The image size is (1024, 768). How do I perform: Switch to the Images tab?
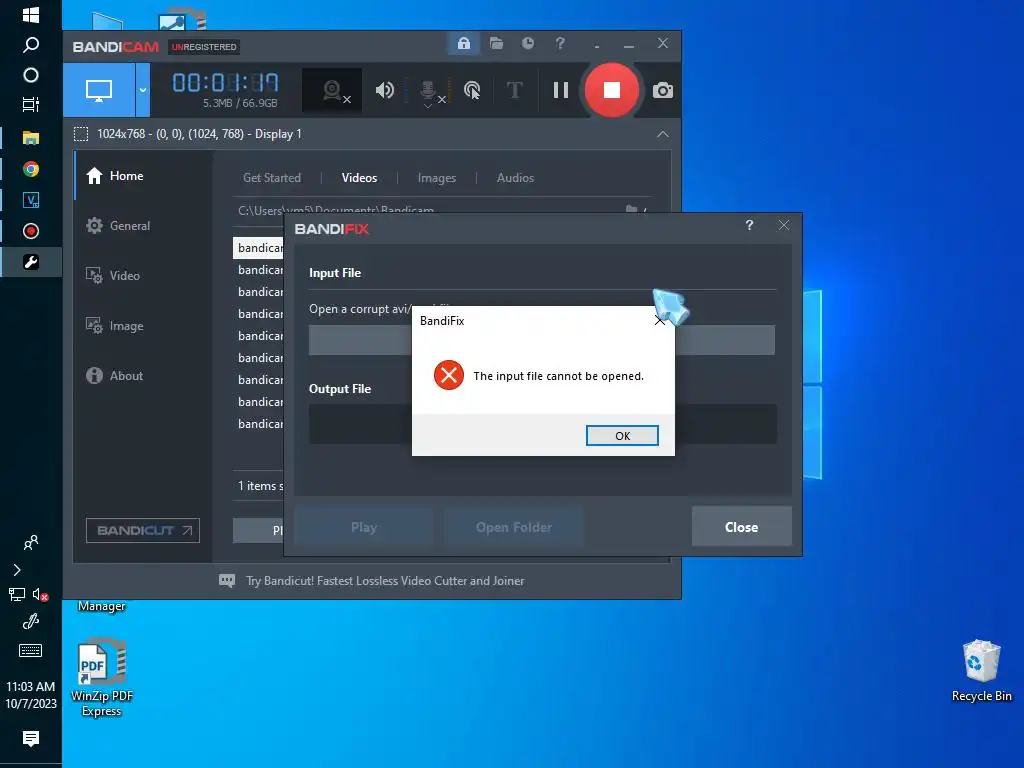pyautogui.click(x=436, y=178)
